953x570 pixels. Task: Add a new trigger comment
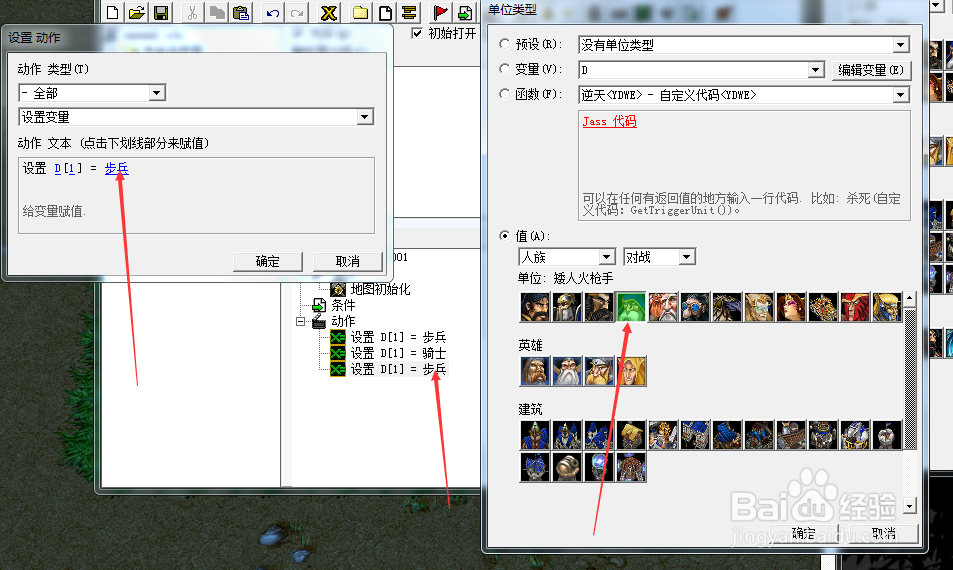pos(409,12)
